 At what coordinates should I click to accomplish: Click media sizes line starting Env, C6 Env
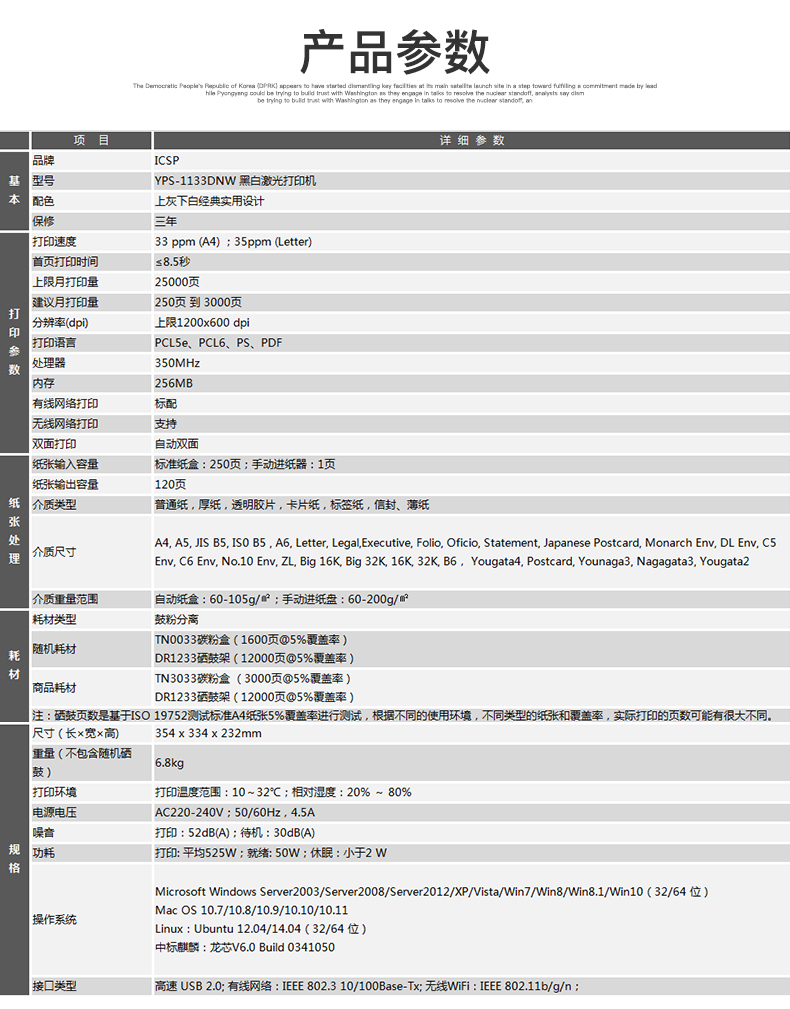(x=452, y=561)
